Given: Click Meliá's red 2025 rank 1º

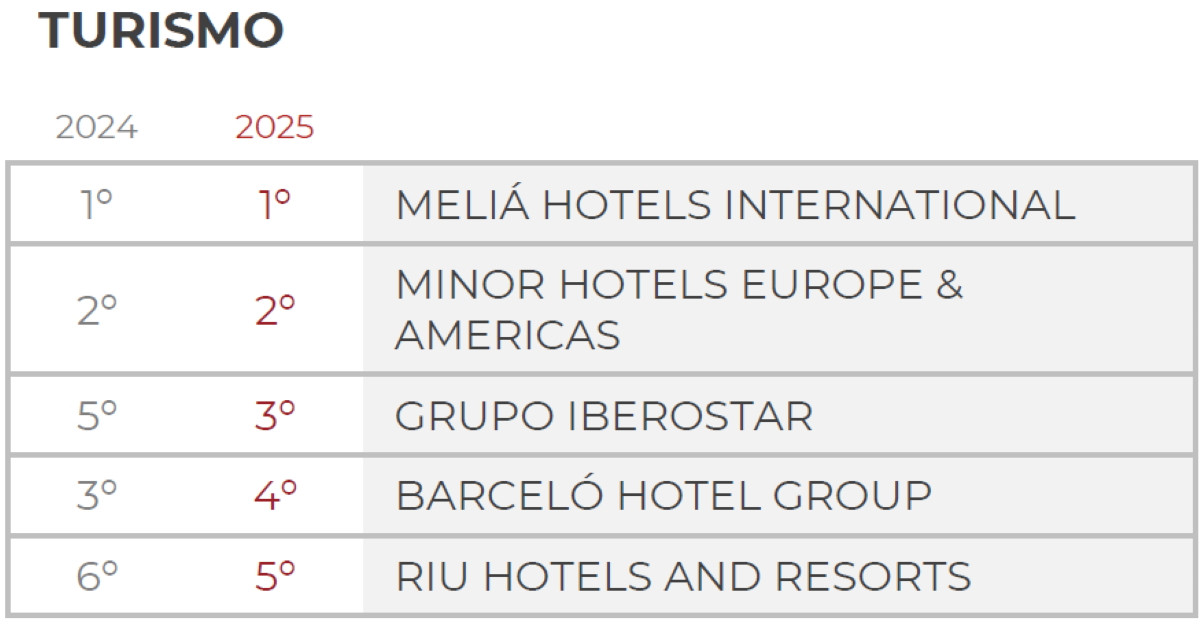Looking at the screenshot, I should (x=275, y=205).
